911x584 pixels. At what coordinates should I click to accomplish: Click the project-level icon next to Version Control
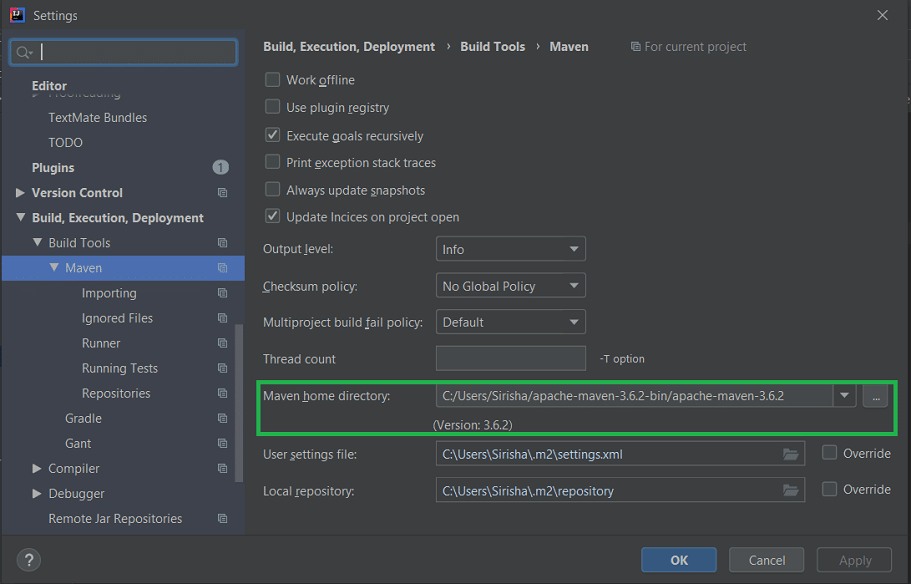223,193
